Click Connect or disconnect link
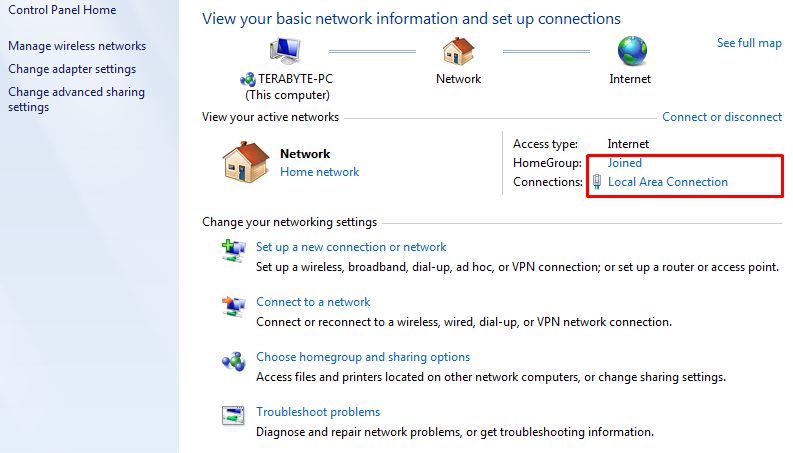Viewport: 793px width, 453px height. click(x=722, y=117)
